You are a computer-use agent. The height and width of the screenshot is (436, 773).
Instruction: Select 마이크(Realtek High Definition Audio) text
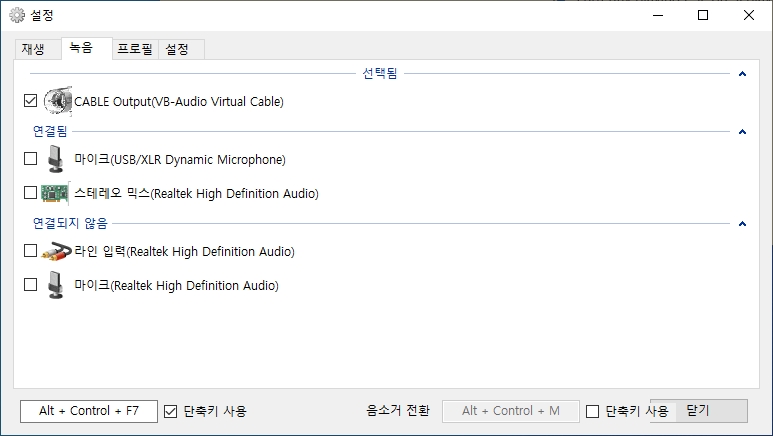click(176, 286)
